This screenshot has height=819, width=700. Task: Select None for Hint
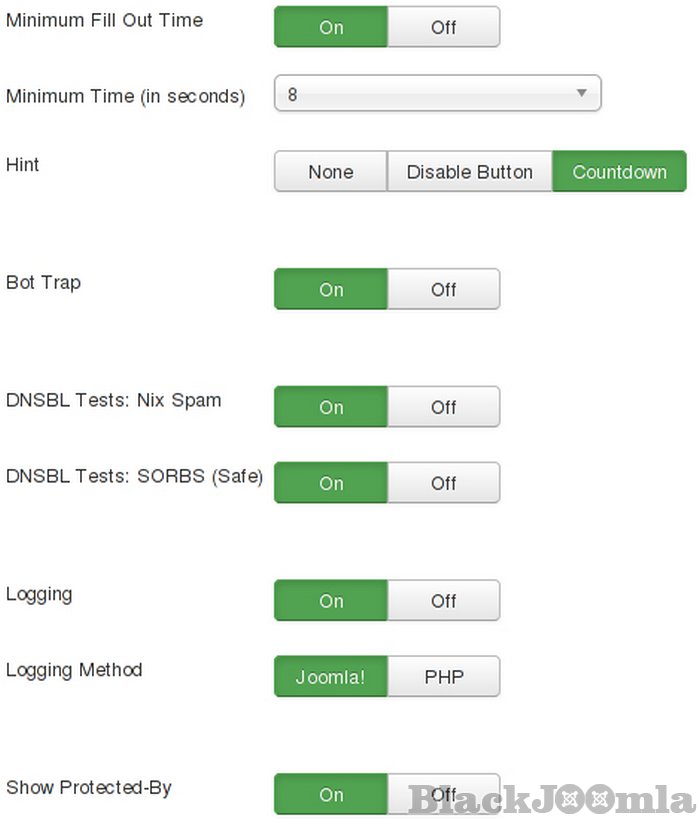point(330,172)
